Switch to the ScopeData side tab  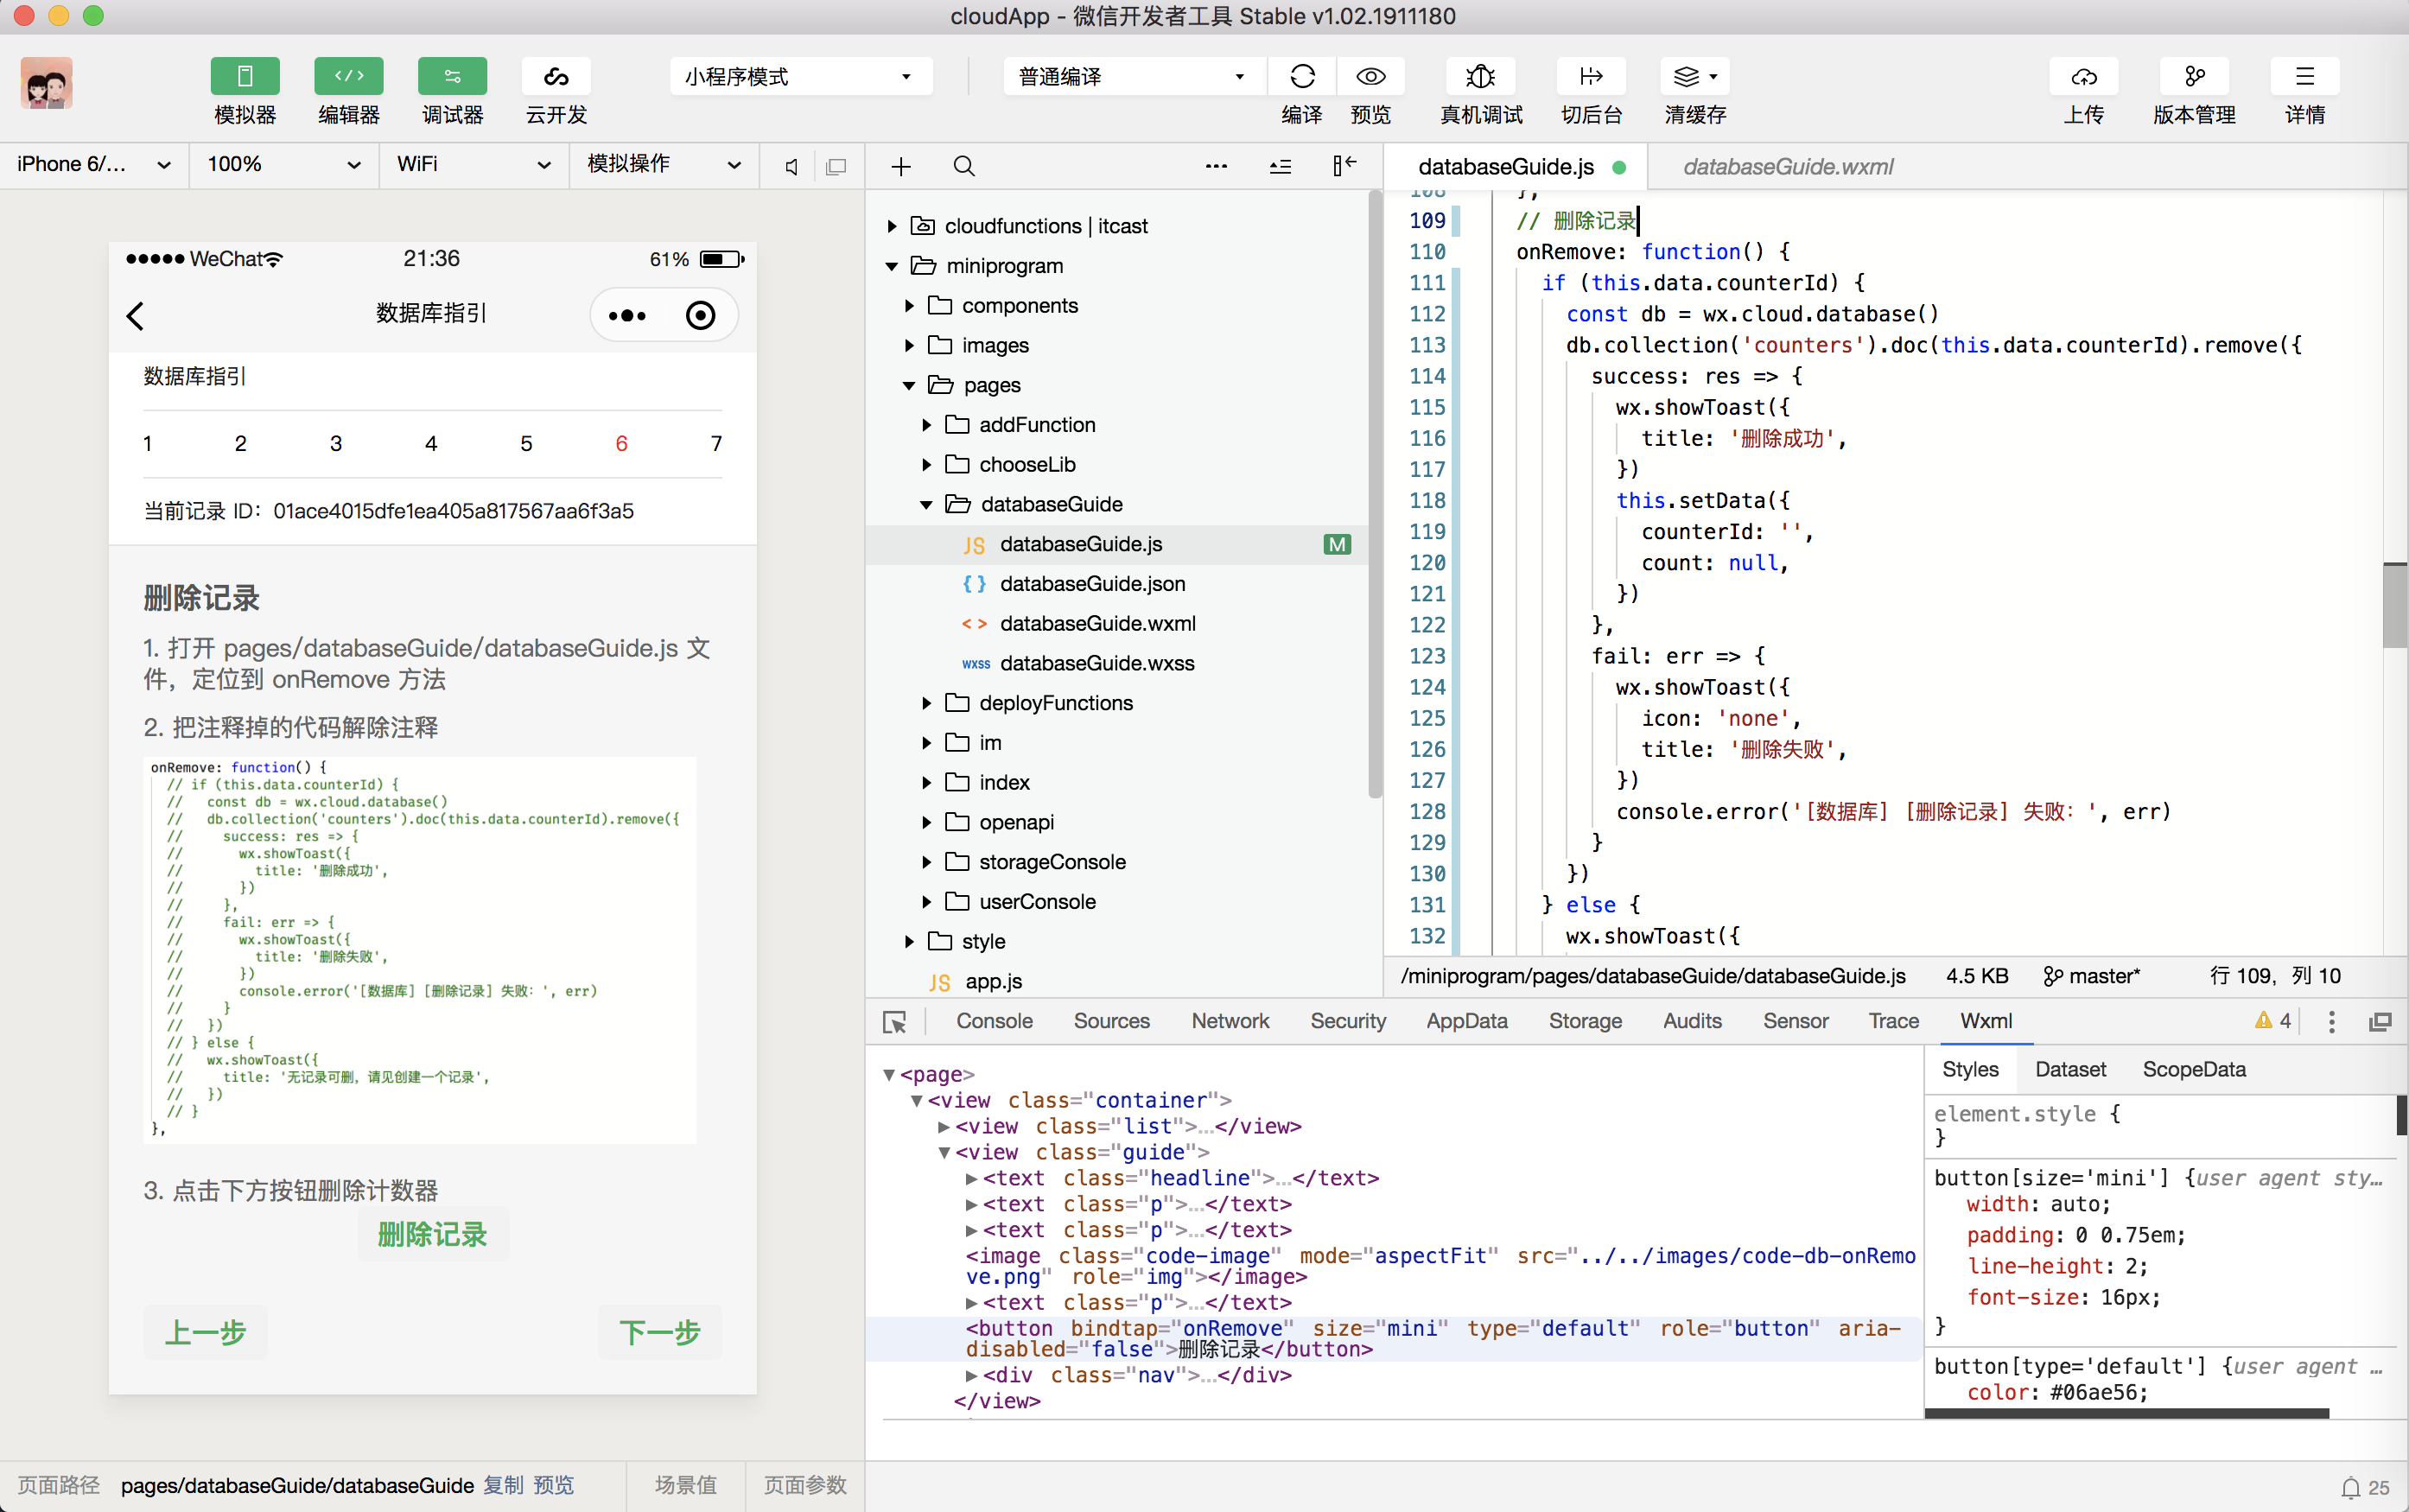[2194, 1069]
